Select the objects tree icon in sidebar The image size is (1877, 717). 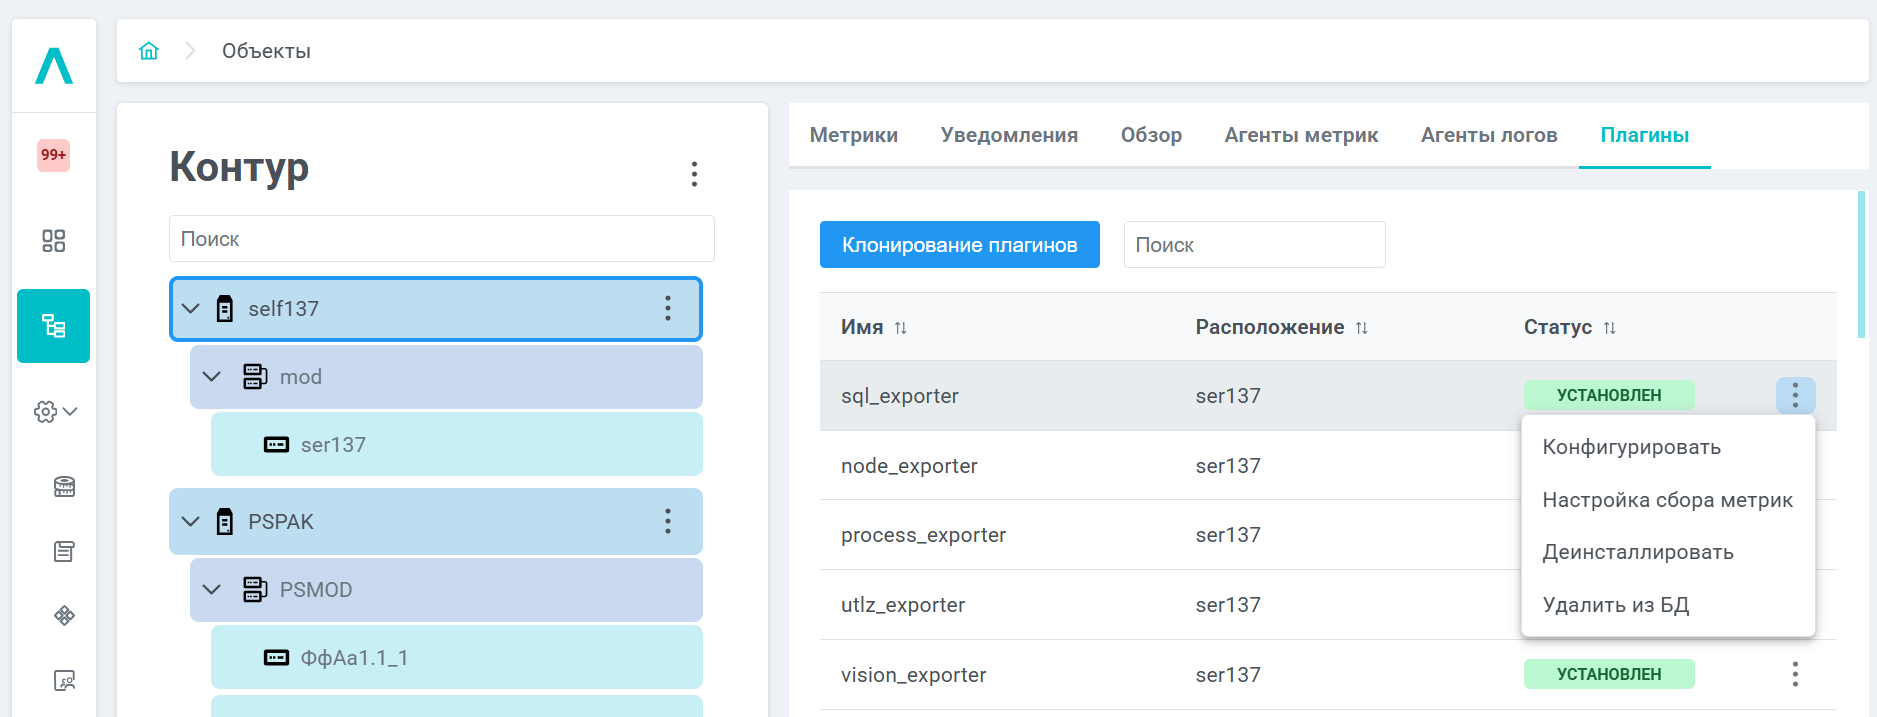53,326
